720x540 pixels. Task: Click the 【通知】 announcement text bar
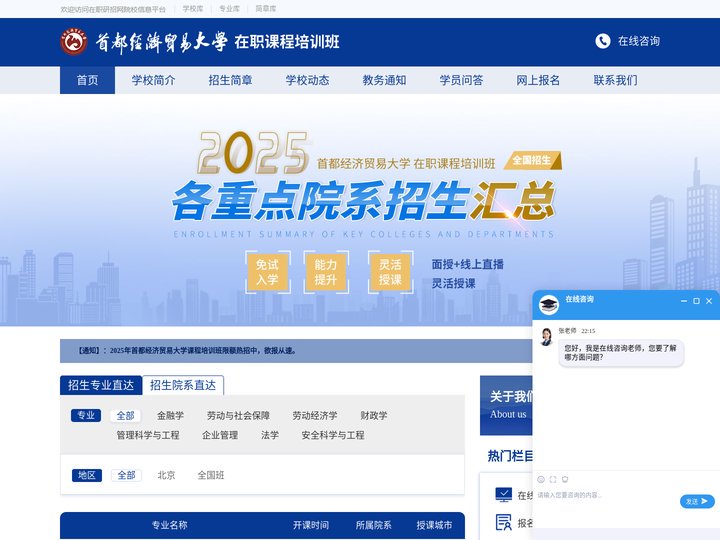coord(296,351)
